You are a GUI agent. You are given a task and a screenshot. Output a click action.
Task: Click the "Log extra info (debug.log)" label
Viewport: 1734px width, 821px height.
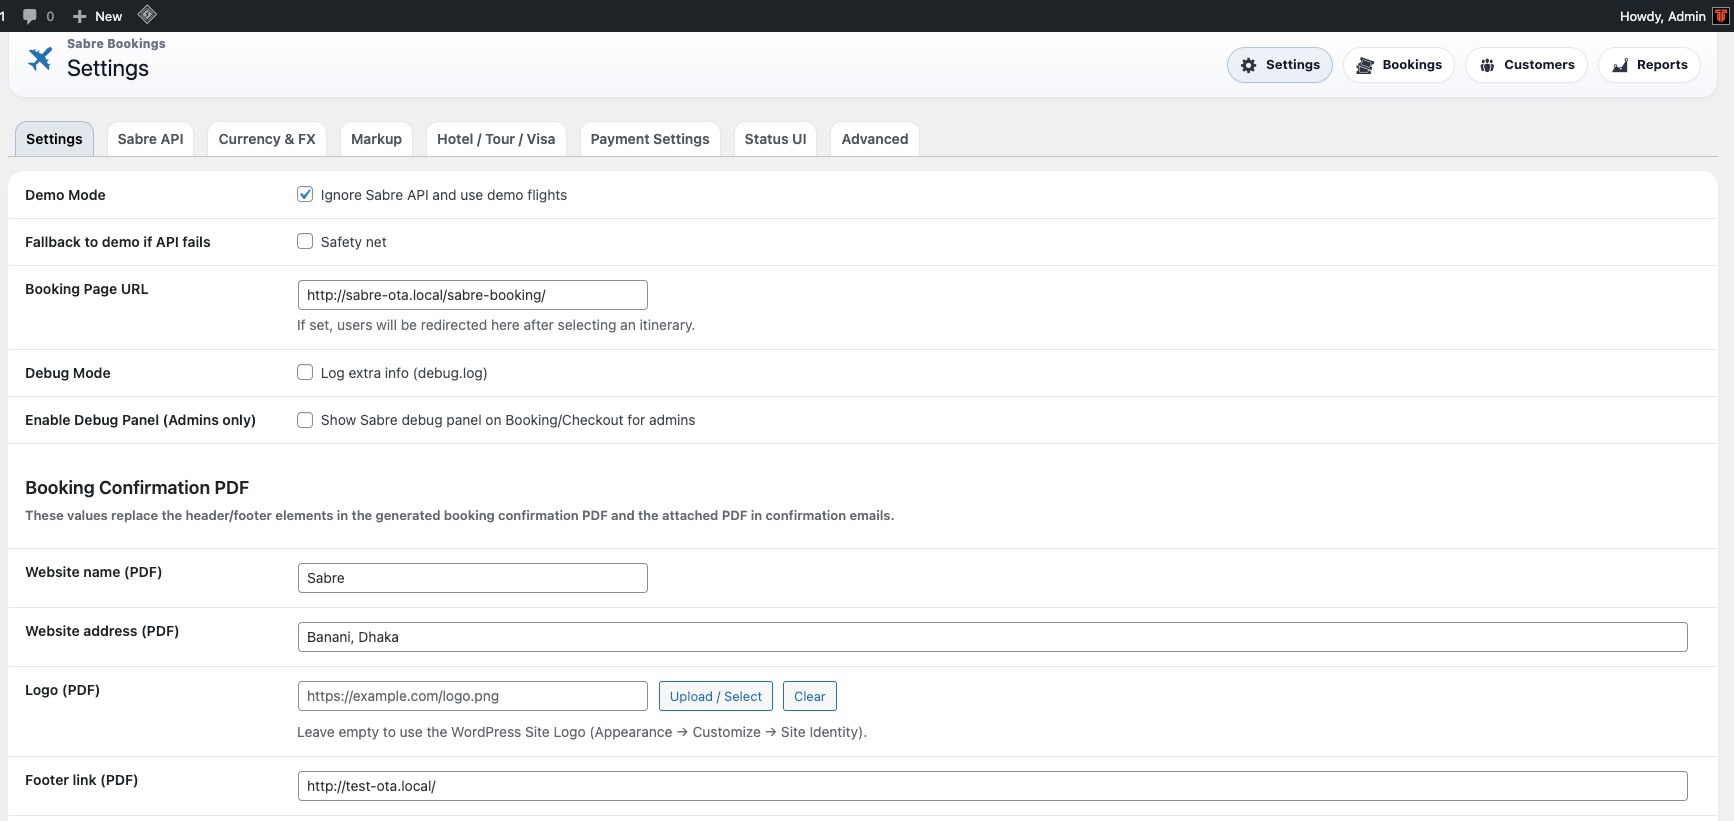[404, 373]
